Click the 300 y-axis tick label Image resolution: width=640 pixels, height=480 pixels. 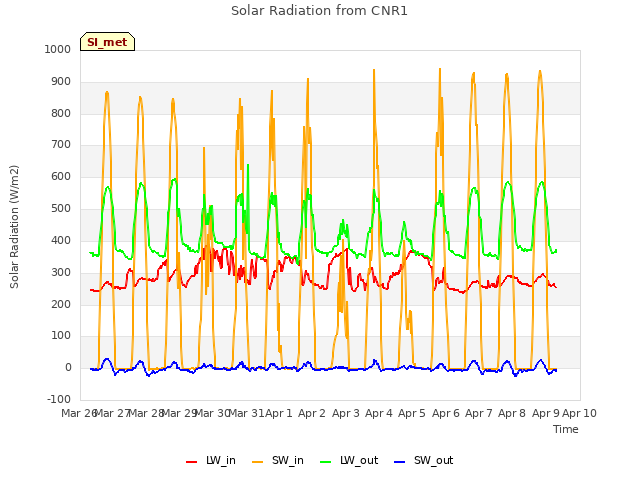pos(61,272)
